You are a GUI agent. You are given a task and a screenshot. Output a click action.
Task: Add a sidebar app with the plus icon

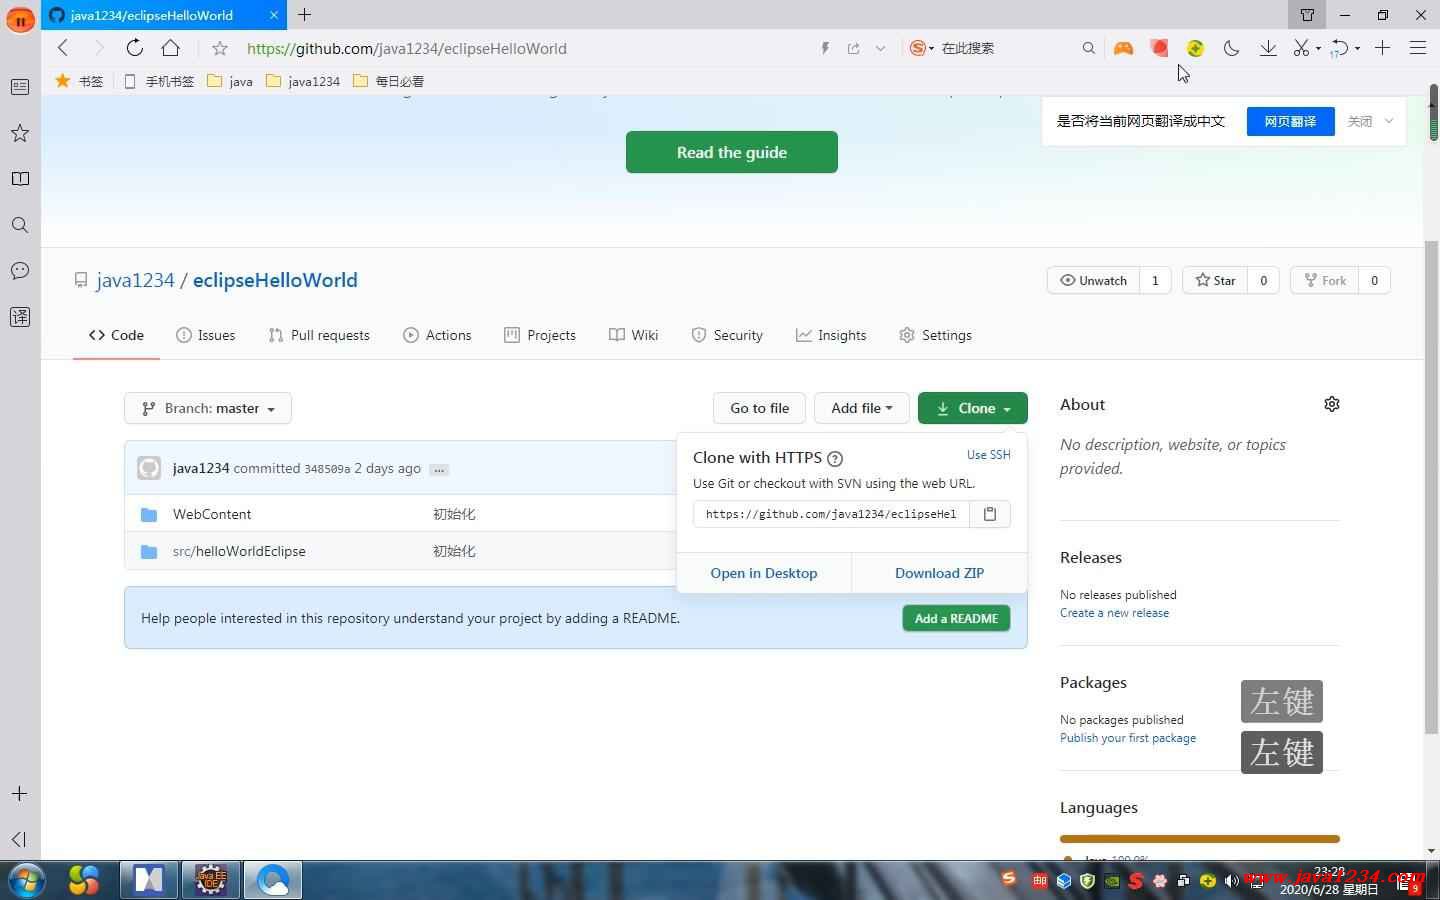(x=19, y=794)
